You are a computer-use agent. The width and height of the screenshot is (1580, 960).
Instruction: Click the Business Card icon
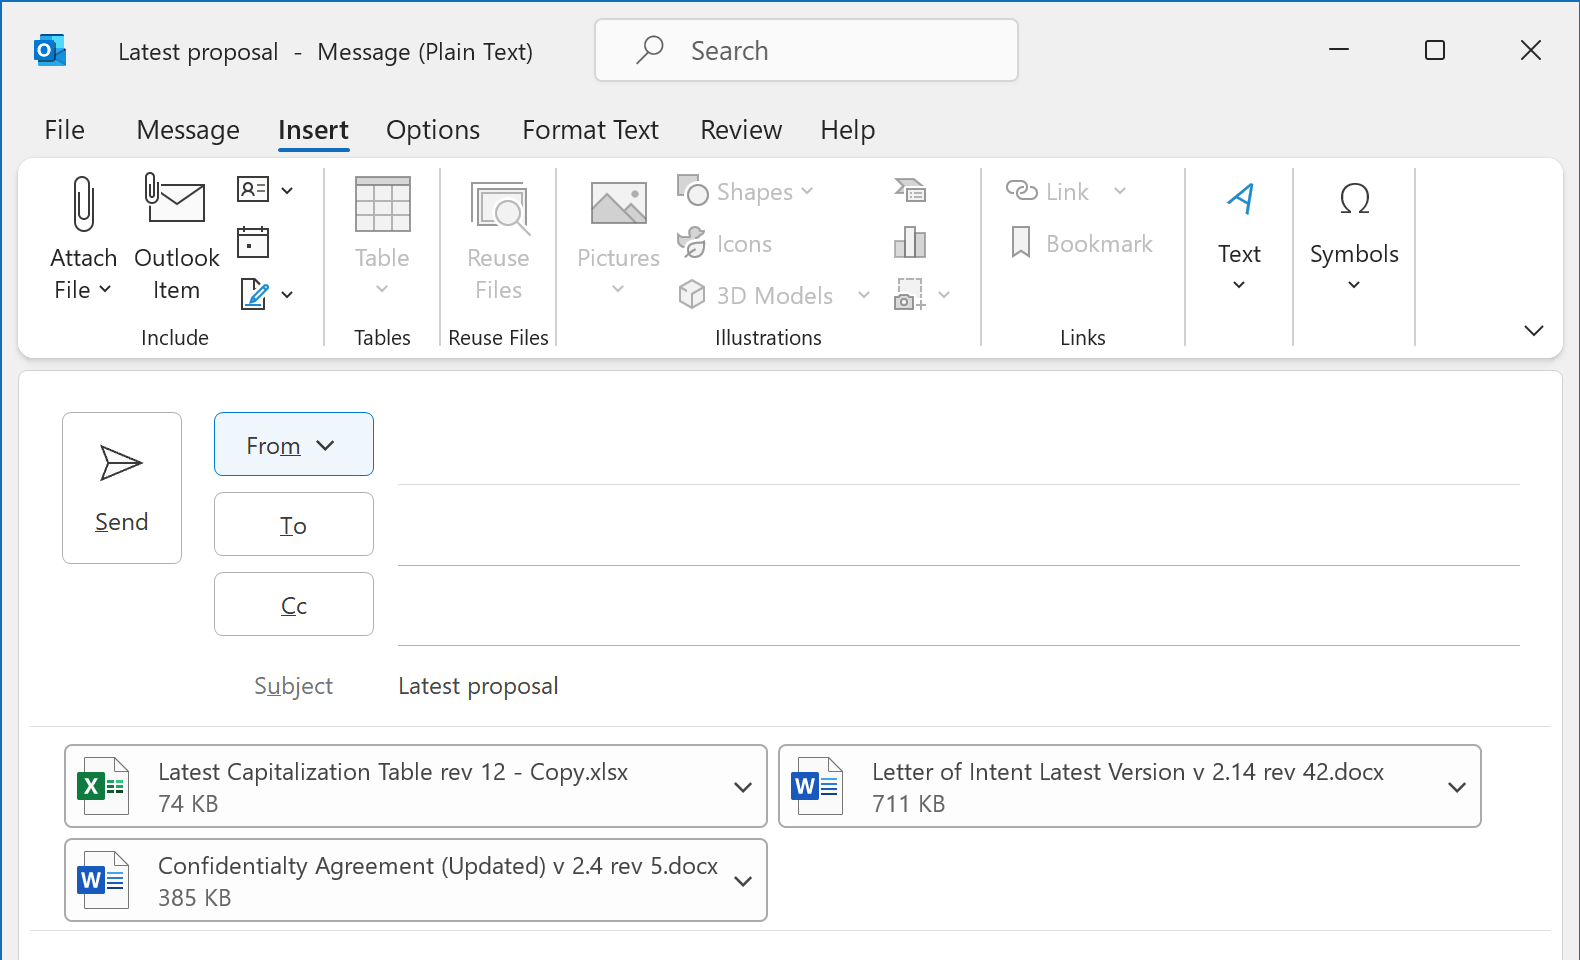[x=253, y=189]
